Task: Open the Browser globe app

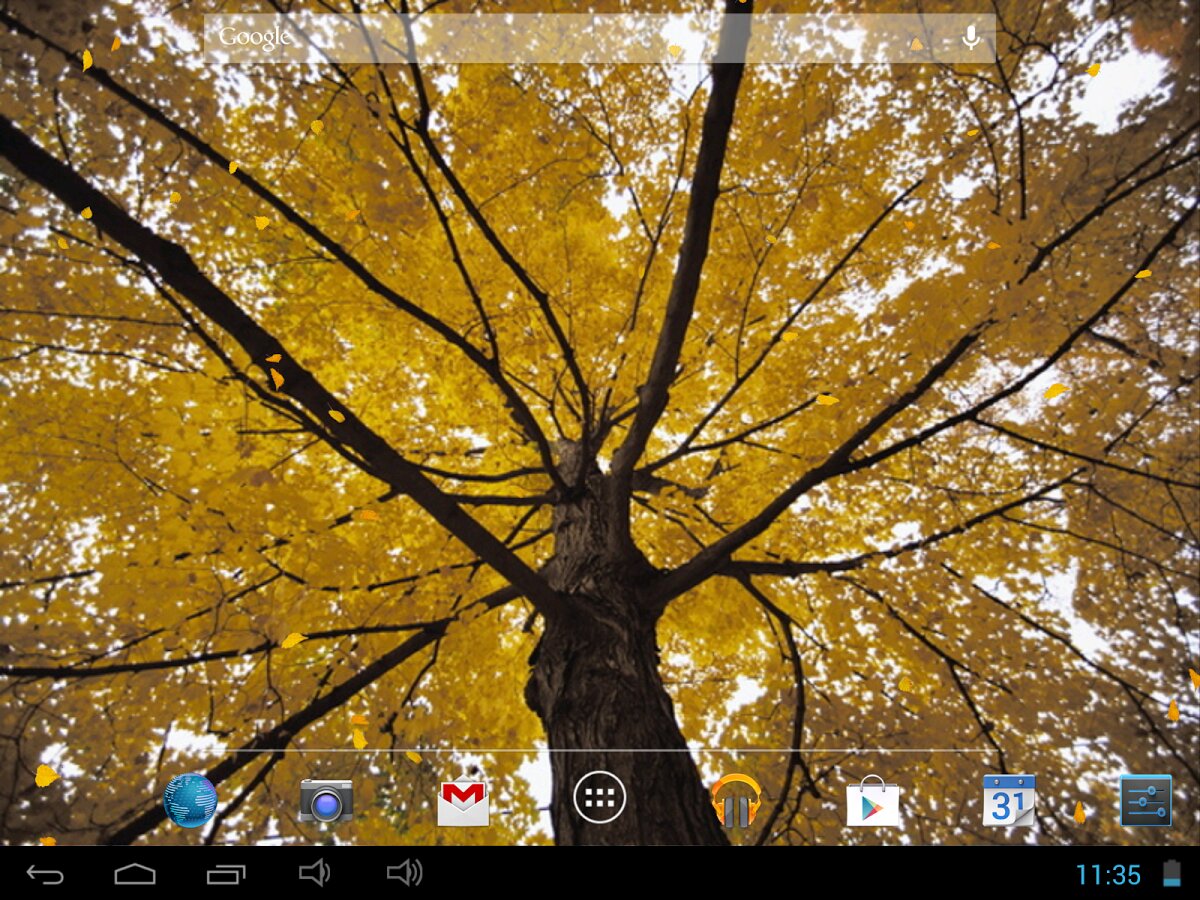Action: pos(190,800)
